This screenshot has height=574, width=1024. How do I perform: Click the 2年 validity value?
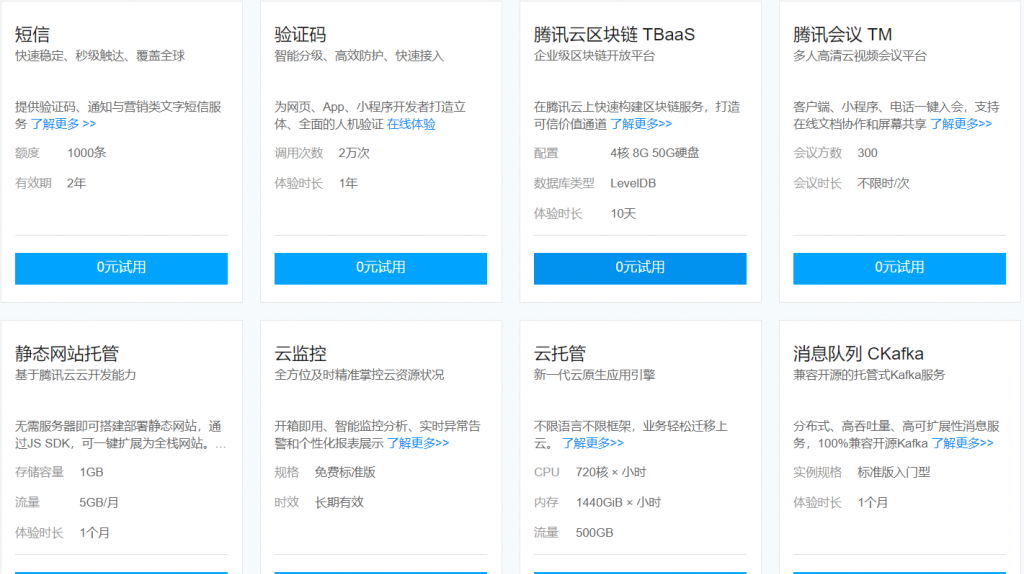(76, 183)
